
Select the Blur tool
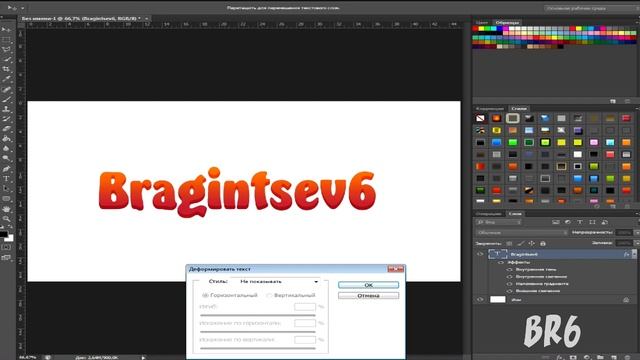pyautogui.click(x=6, y=149)
